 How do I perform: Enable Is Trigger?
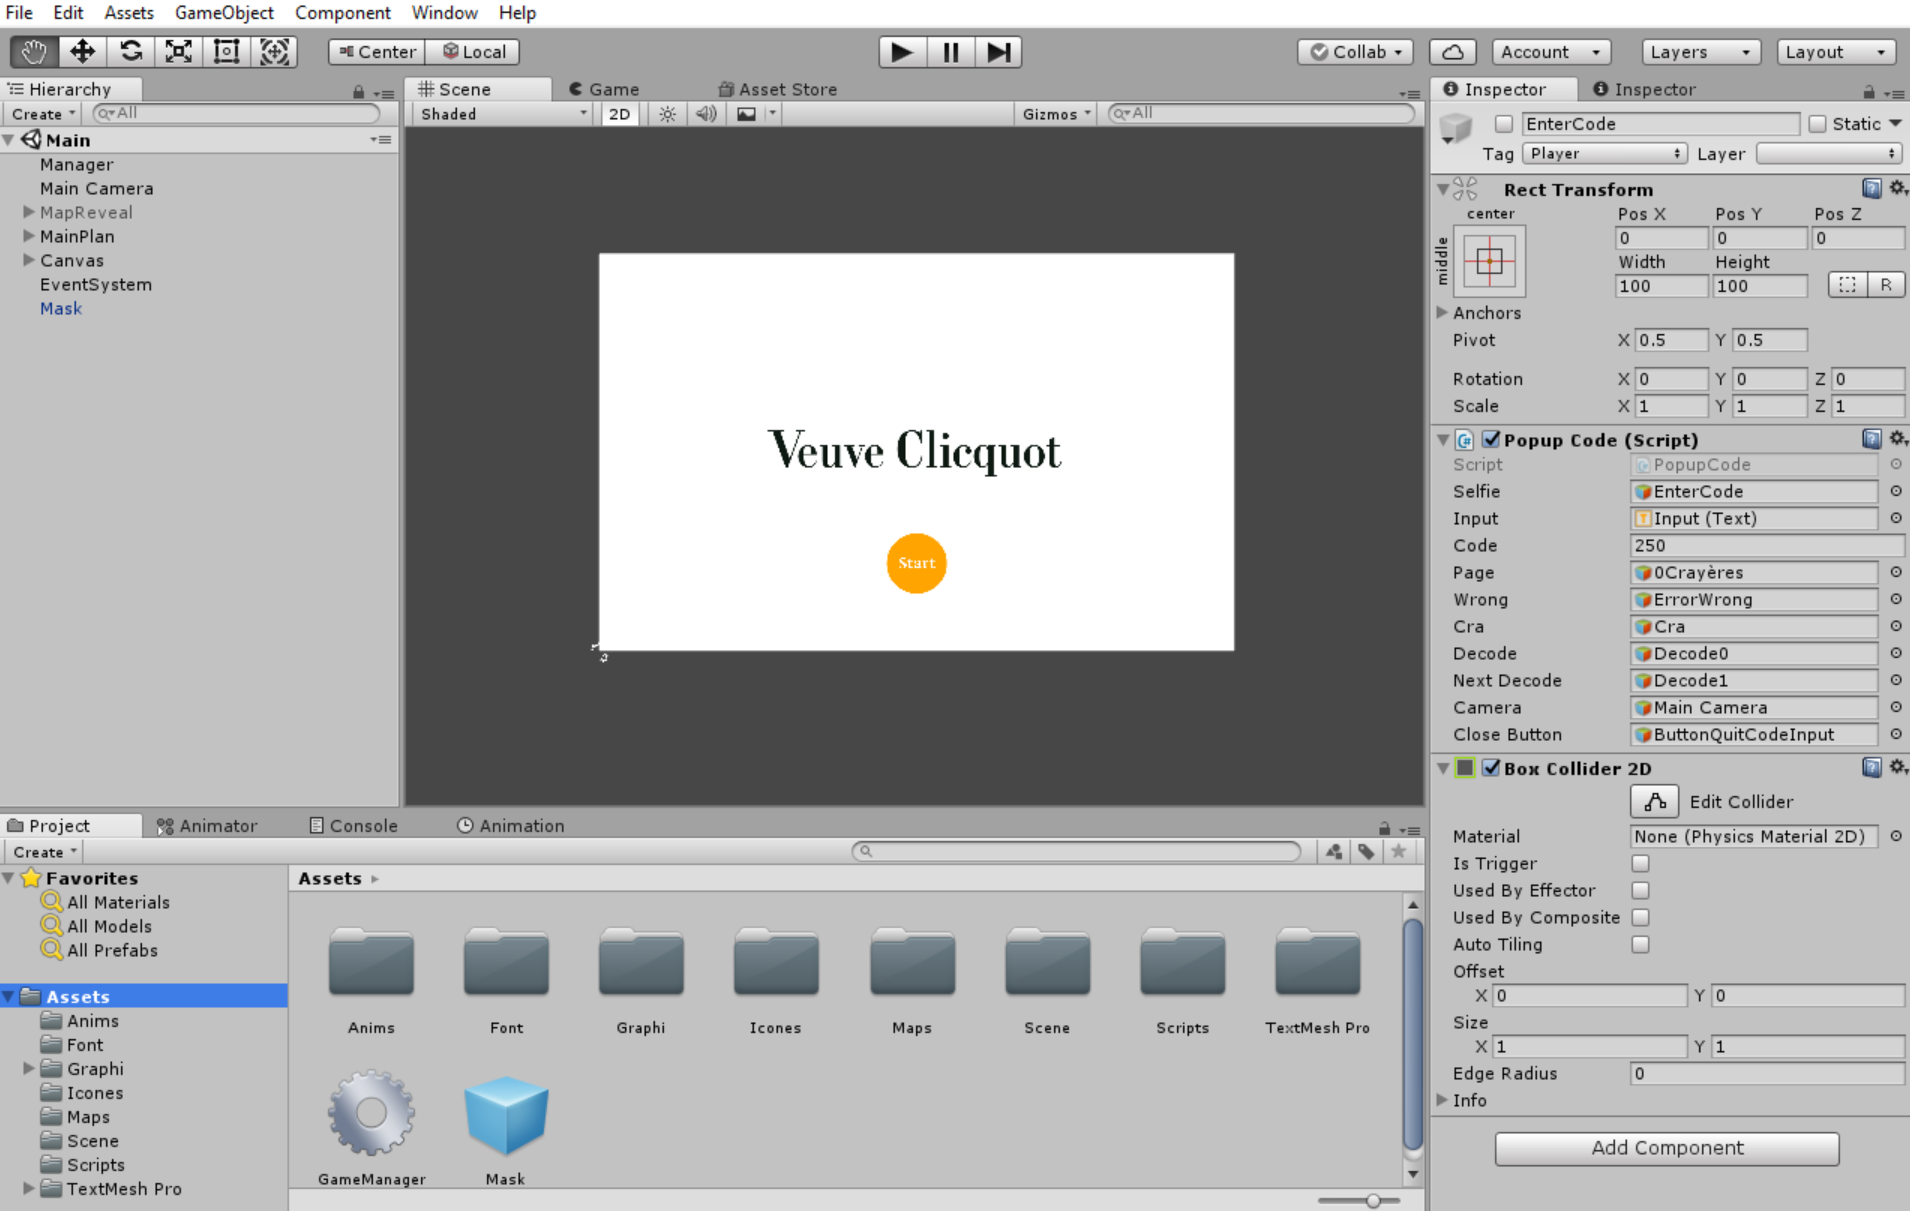click(1640, 863)
